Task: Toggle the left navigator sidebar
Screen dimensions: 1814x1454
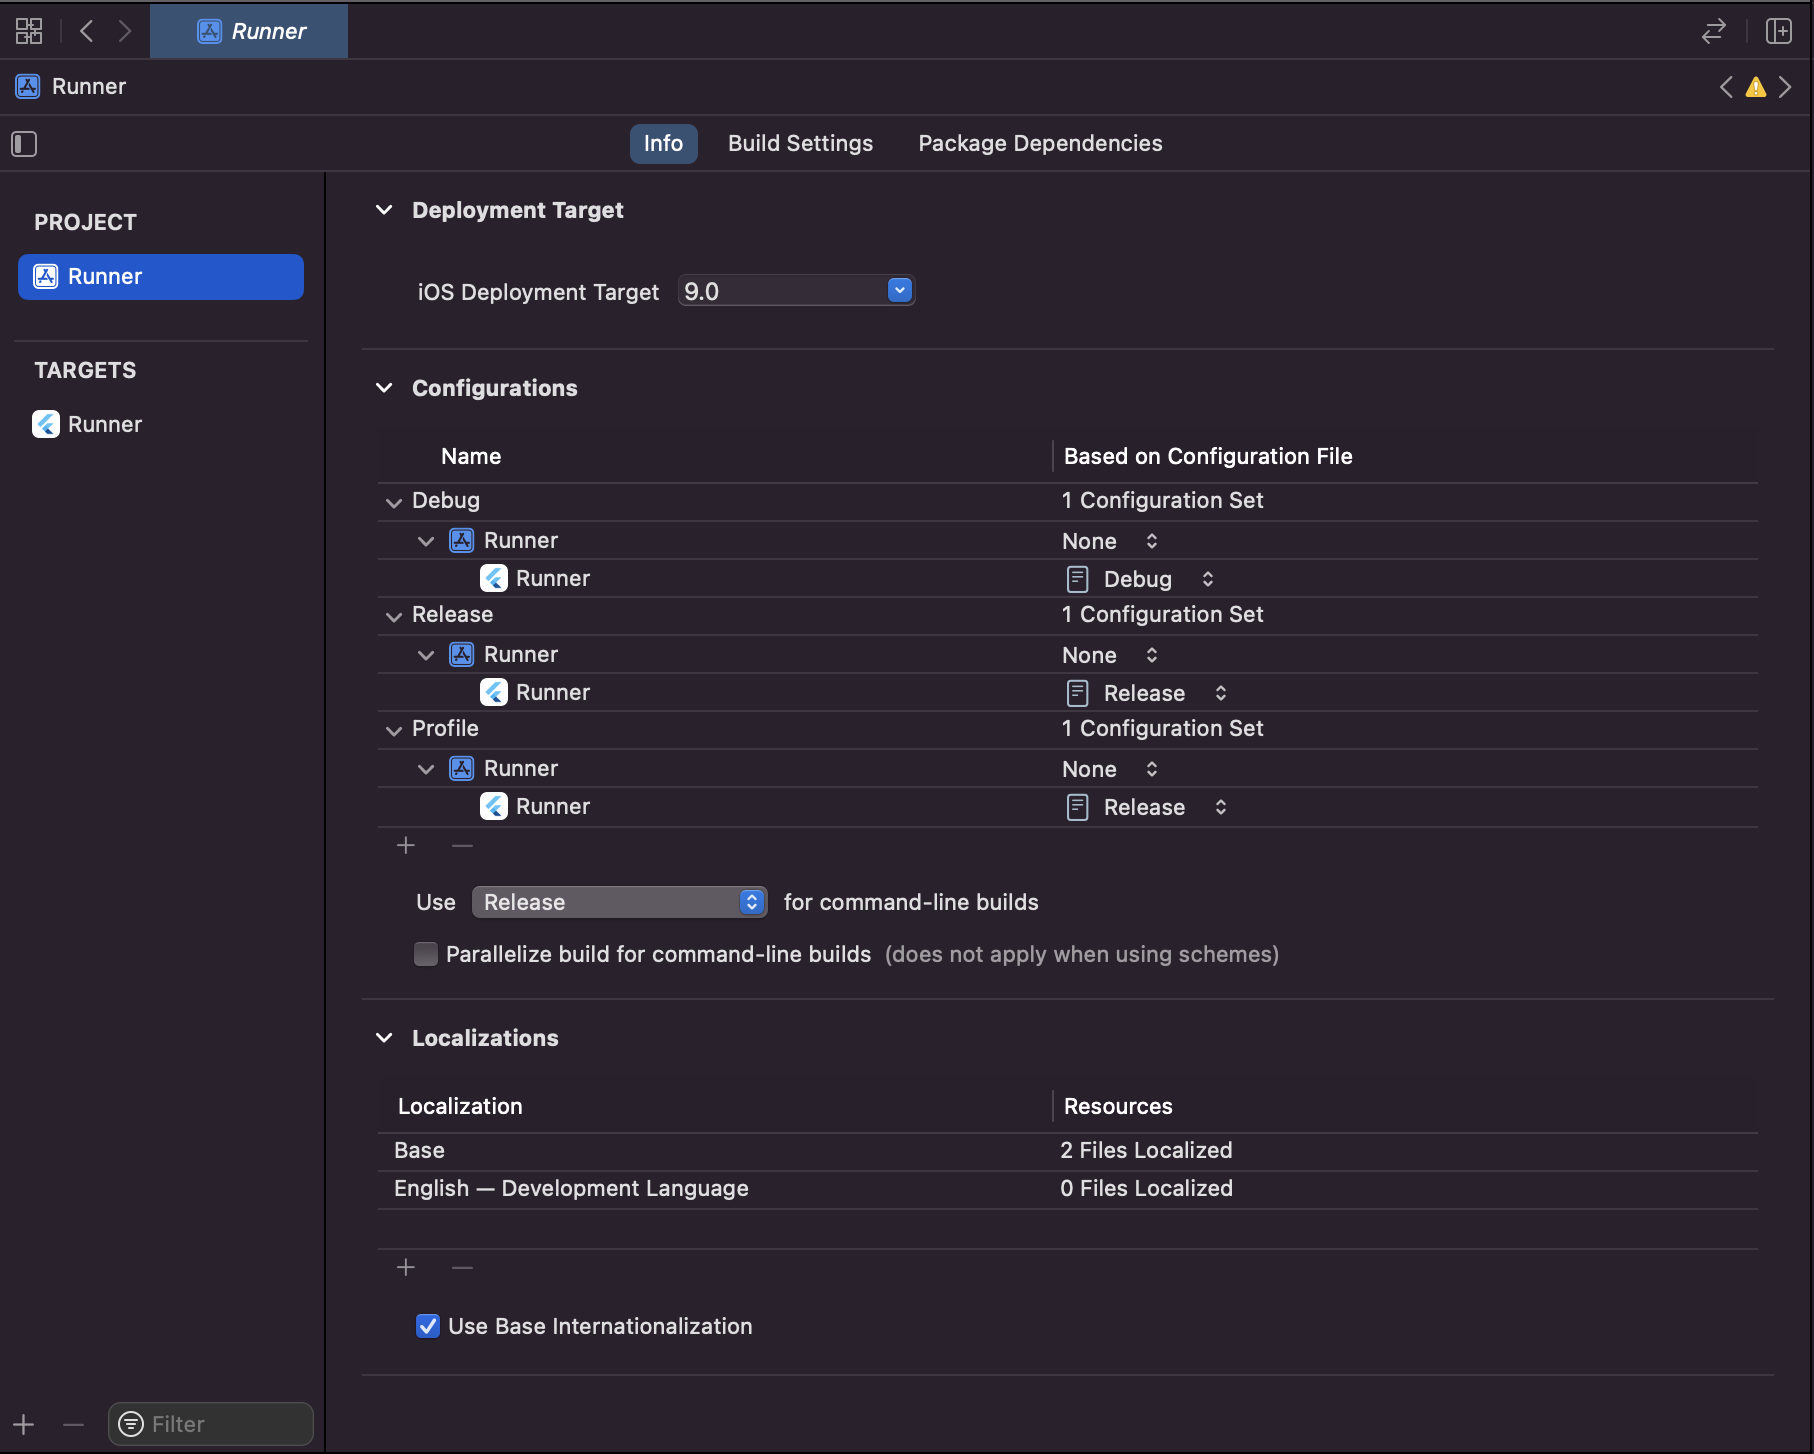Action: coord(24,143)
